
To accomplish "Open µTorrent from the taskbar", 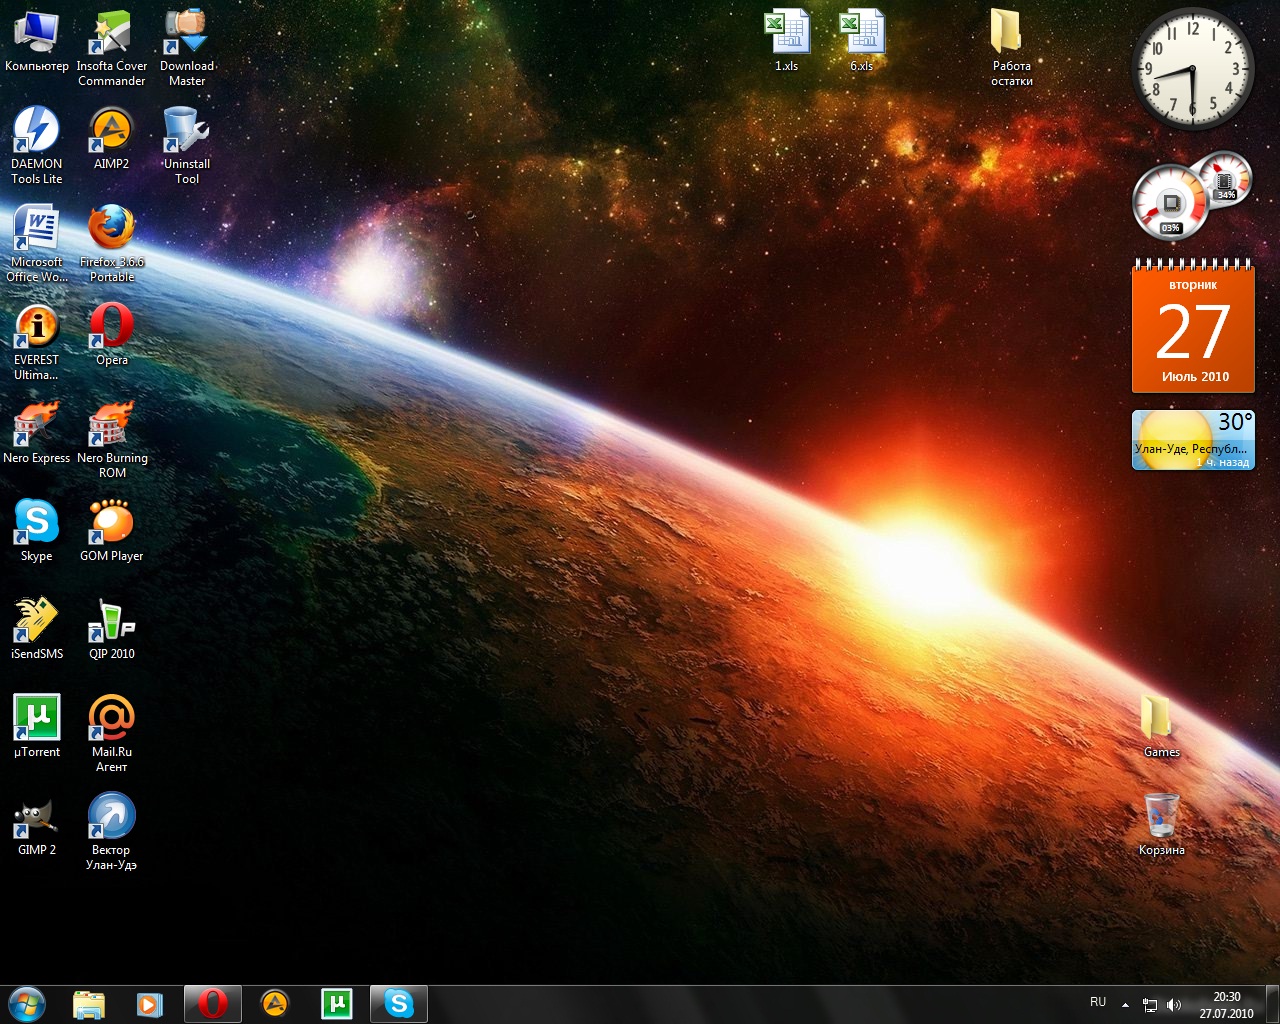I will pos(337,1004).
